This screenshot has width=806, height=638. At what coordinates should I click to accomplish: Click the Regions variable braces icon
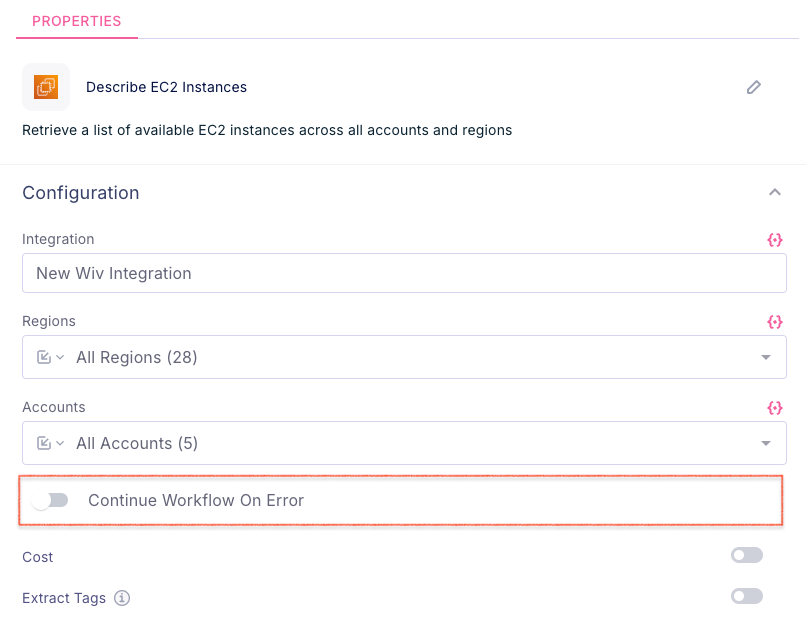pyautogui.click(x=775, y=322)
